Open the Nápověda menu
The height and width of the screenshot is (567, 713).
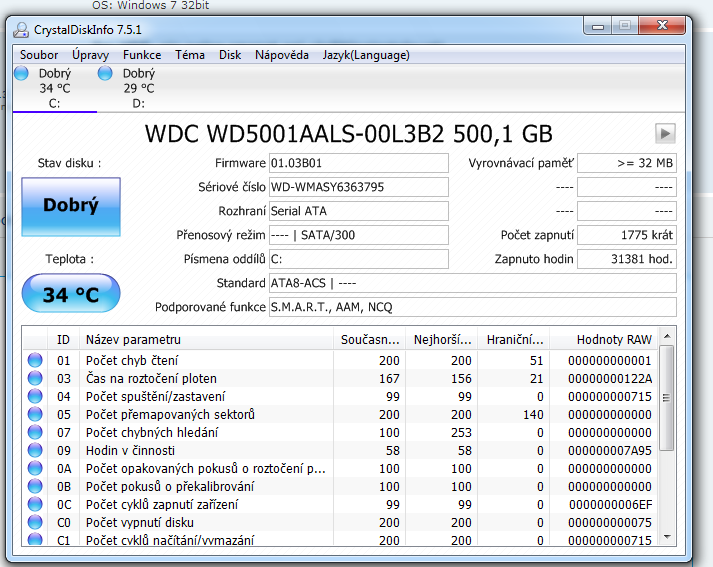click(x=282, y=55)
